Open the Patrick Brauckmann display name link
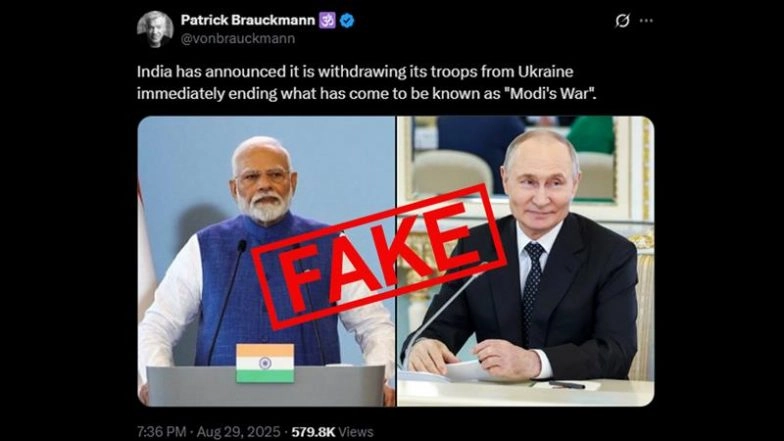Screen dimensions: 784x441 point(248,20)
